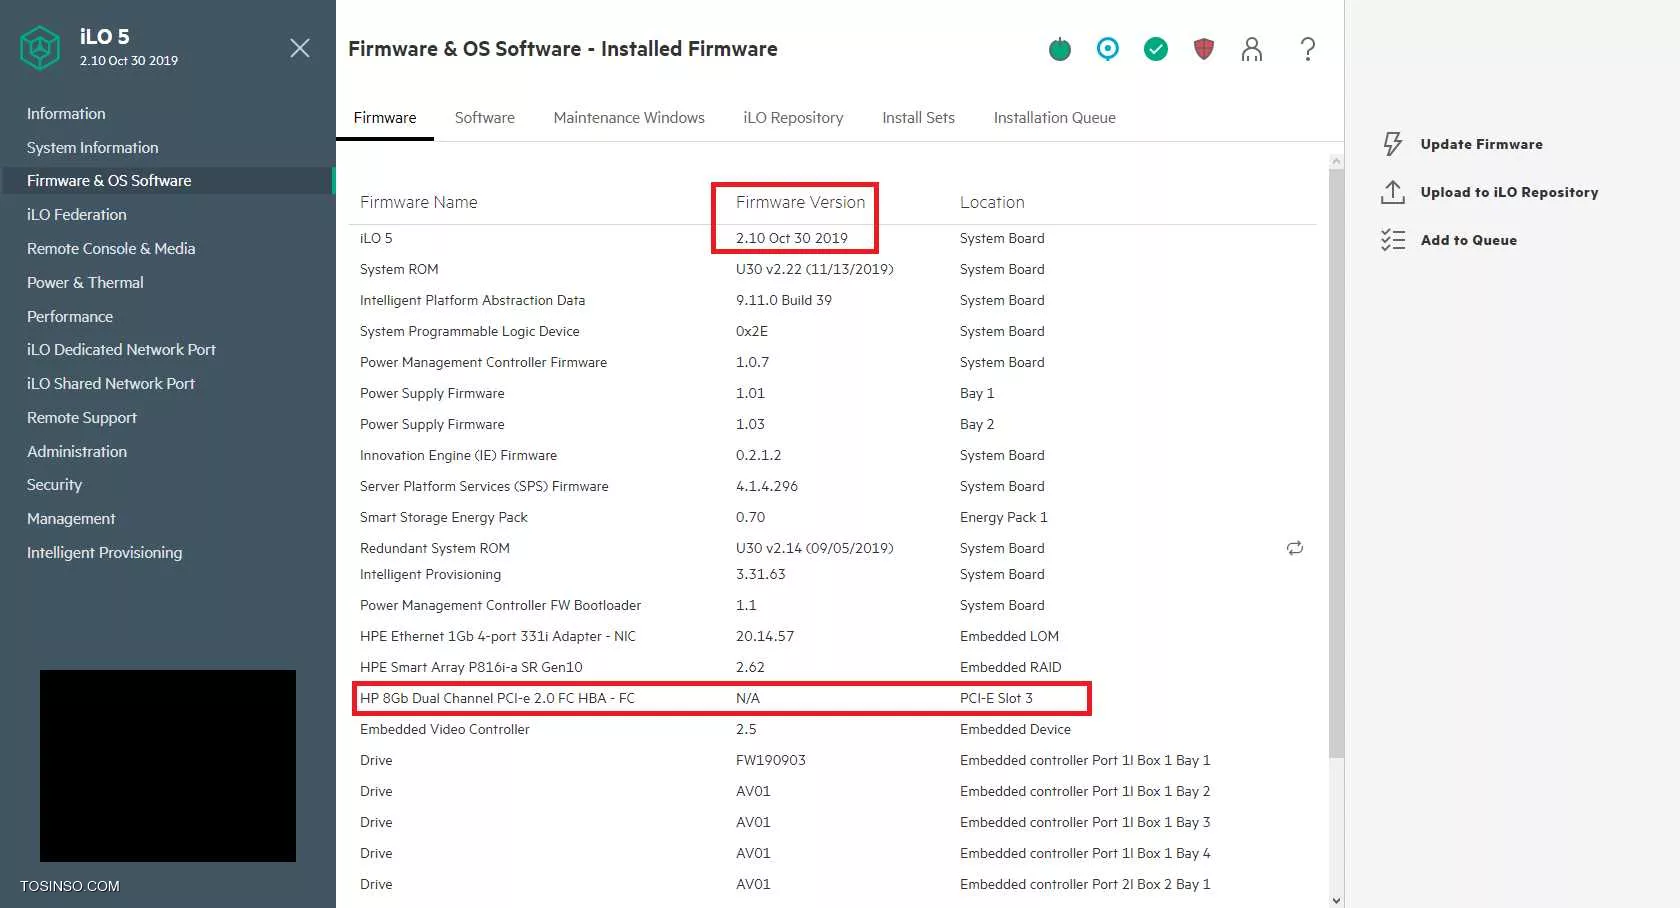Screen dimensions: 1680x908
Task: Open Performance in the sidebar
Action: [70, 317]
